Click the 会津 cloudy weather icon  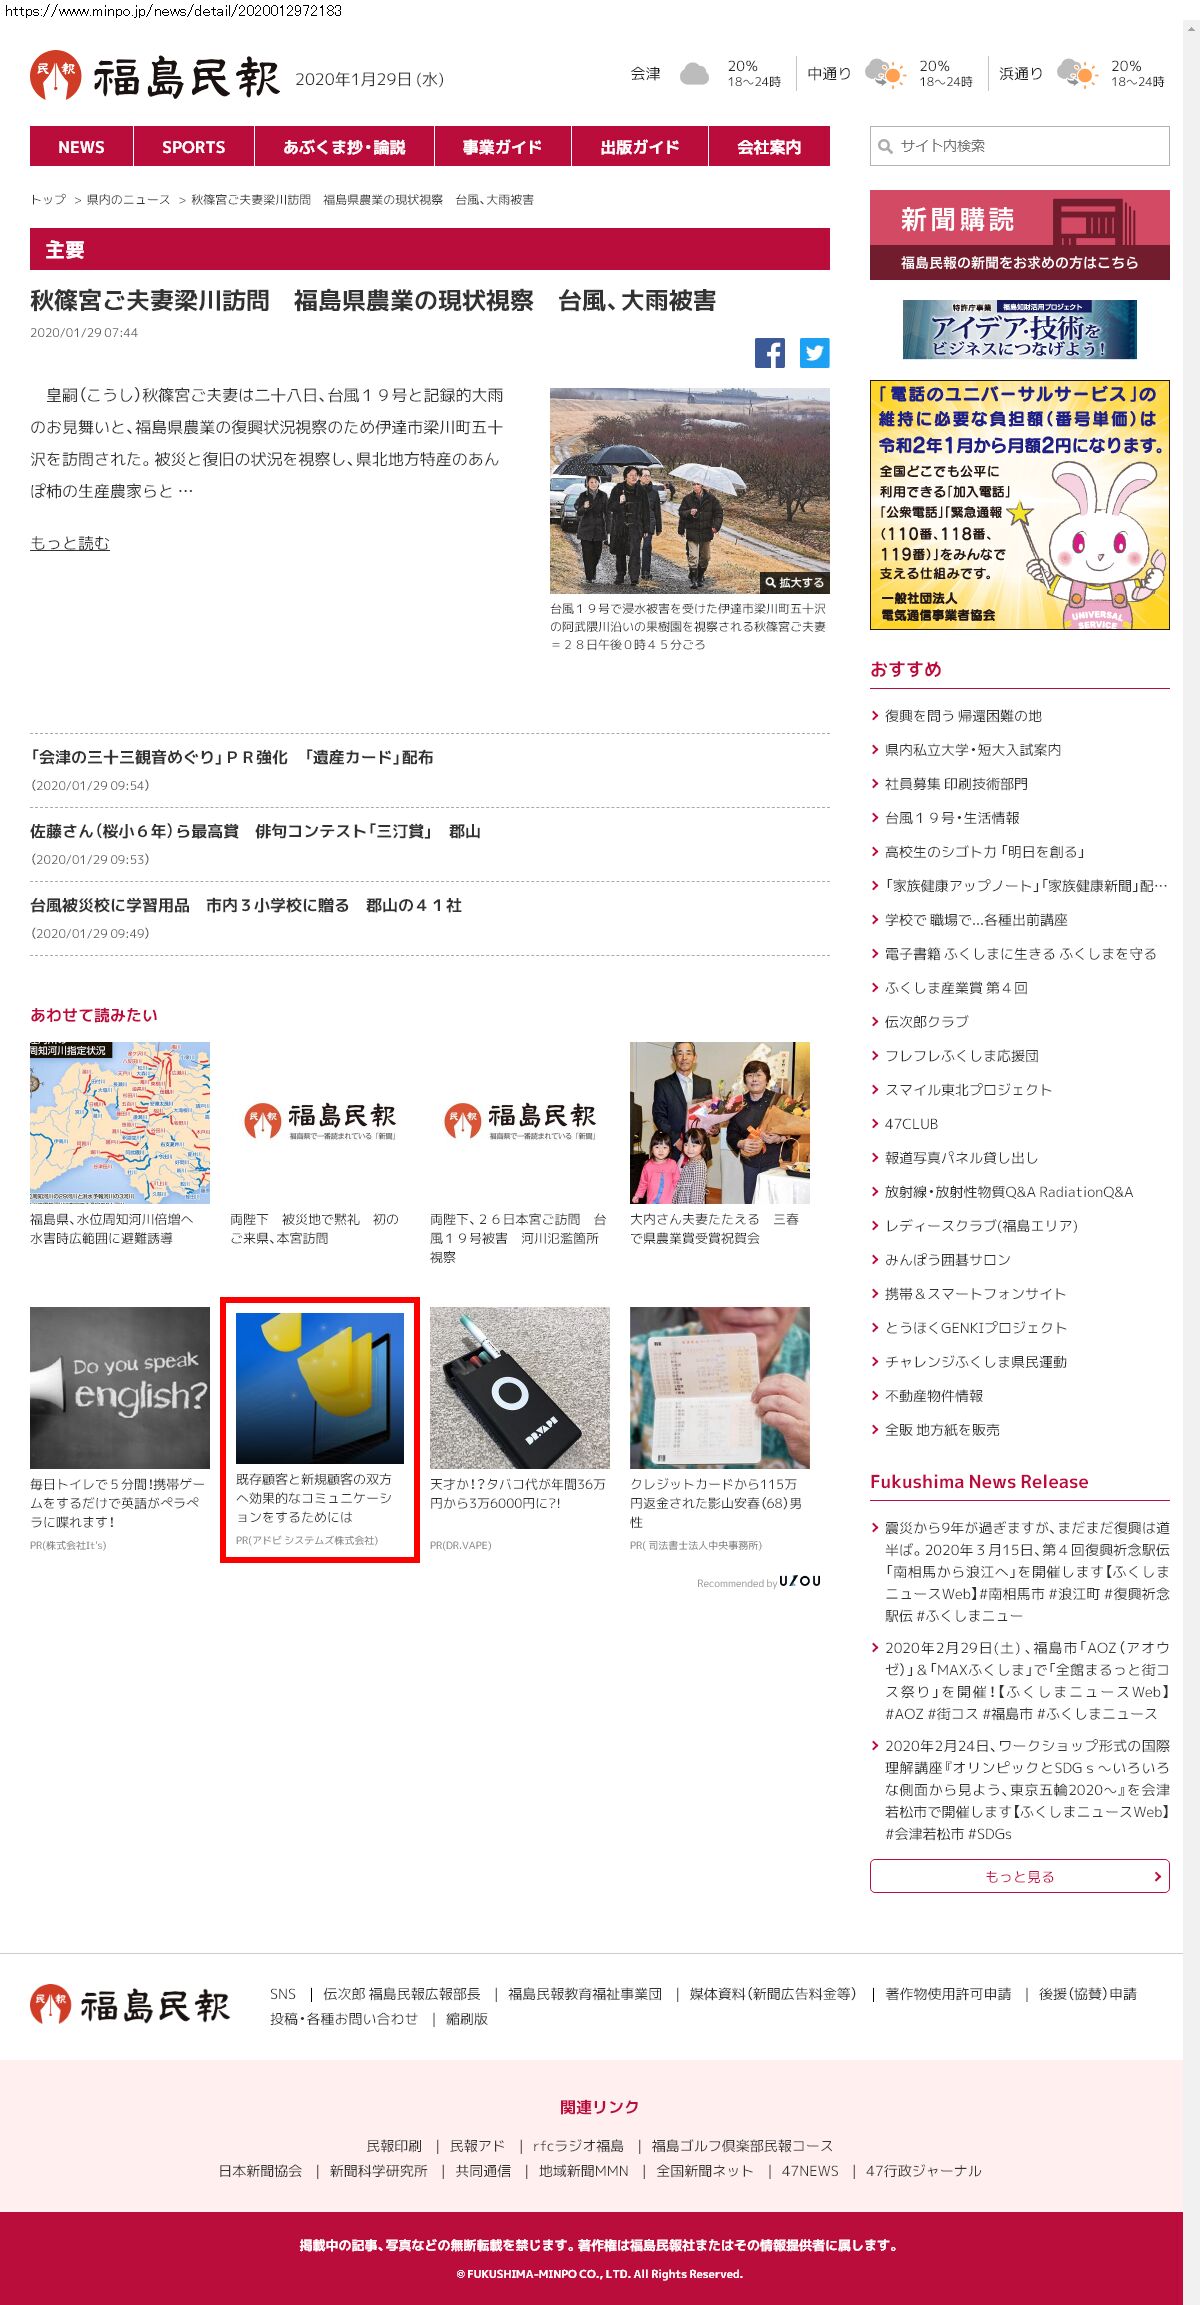(x=694, y=74)
